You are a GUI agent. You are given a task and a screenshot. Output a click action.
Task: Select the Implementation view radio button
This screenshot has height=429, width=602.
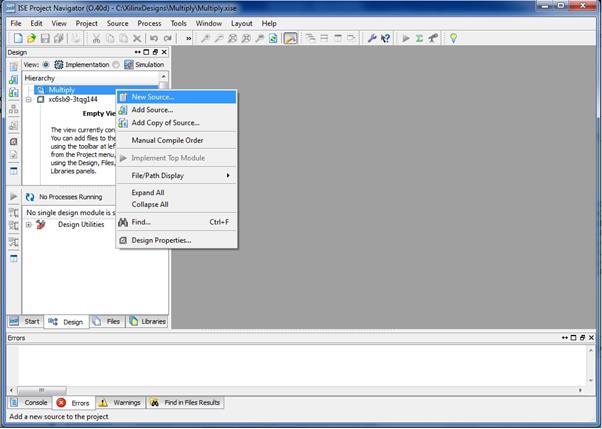click(x=46, y=65)
